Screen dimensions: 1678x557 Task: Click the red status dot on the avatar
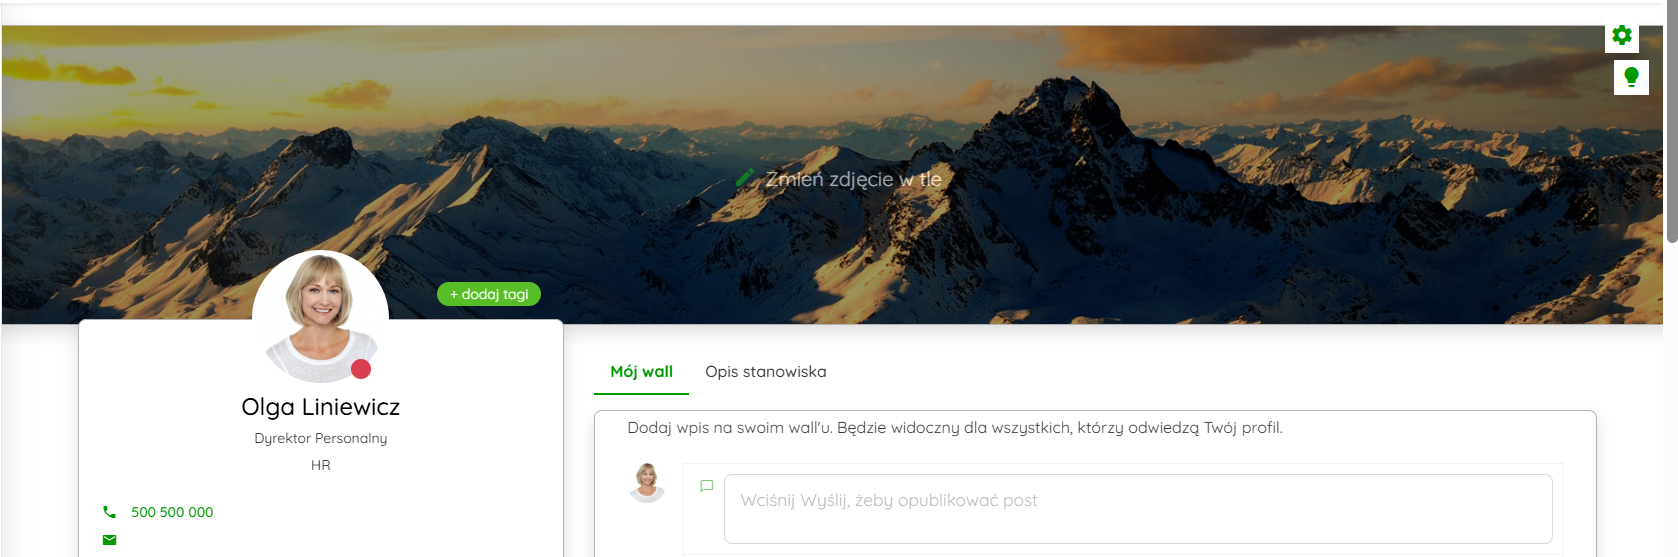(x=361, y=369)
